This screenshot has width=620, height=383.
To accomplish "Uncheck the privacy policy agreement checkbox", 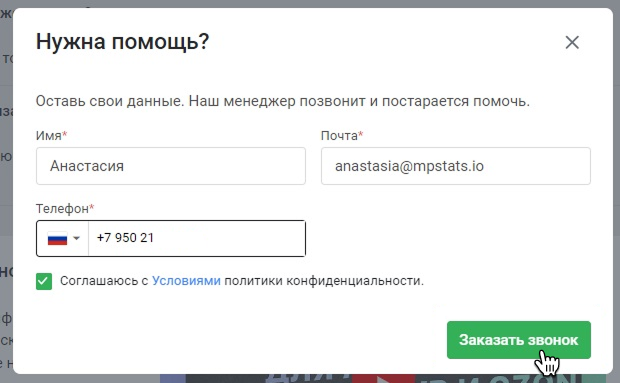I will click(44, 281).
